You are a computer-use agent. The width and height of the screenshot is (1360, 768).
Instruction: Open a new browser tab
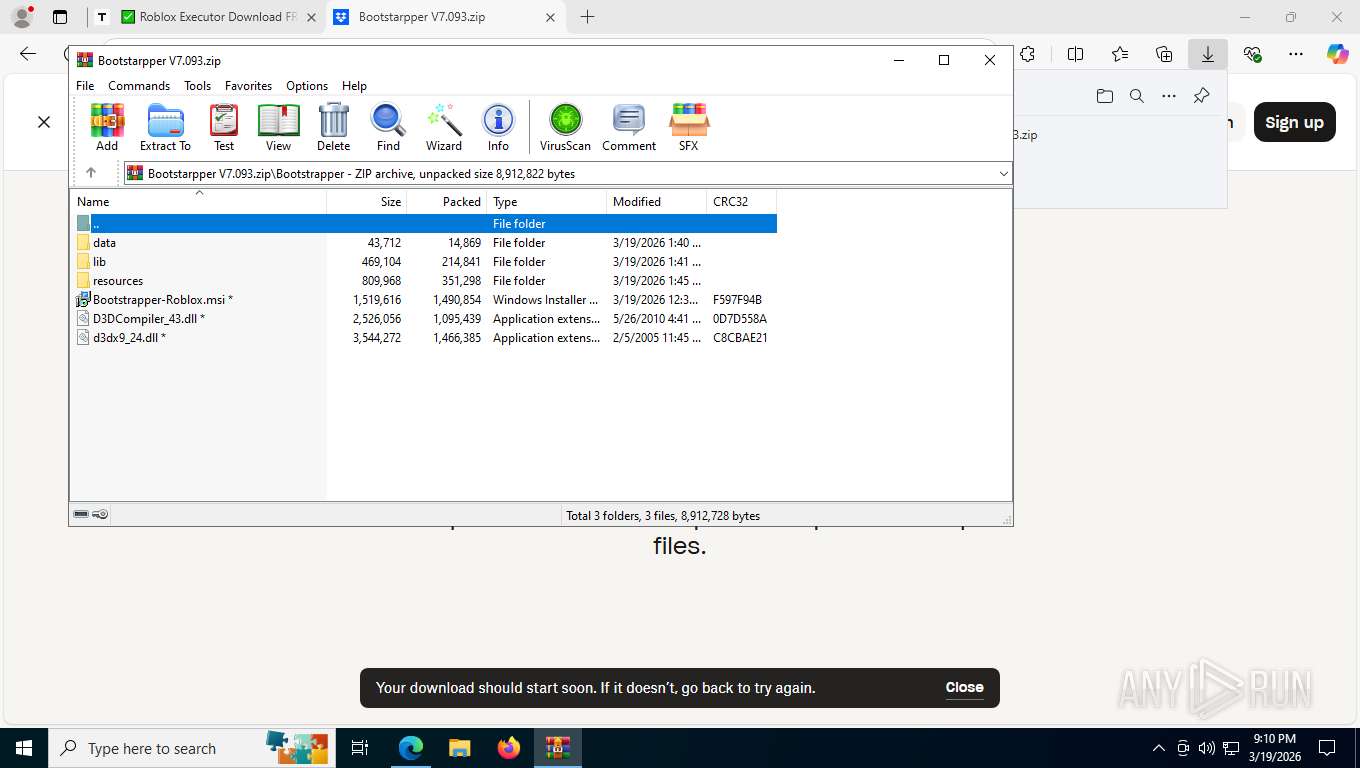(x=588, y=17)
